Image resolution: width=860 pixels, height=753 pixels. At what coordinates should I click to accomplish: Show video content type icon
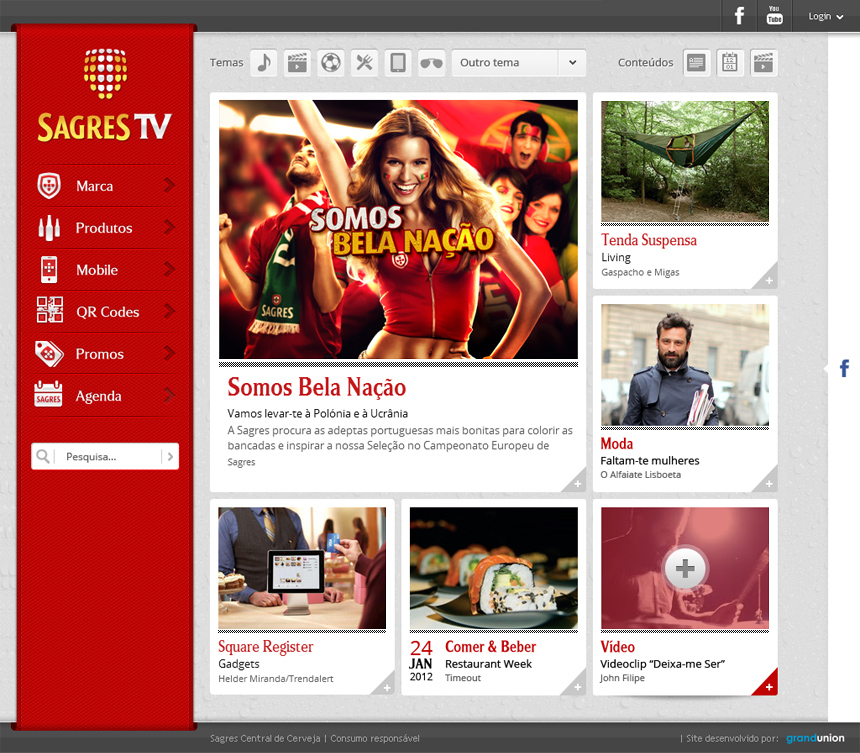coord(763,63)
